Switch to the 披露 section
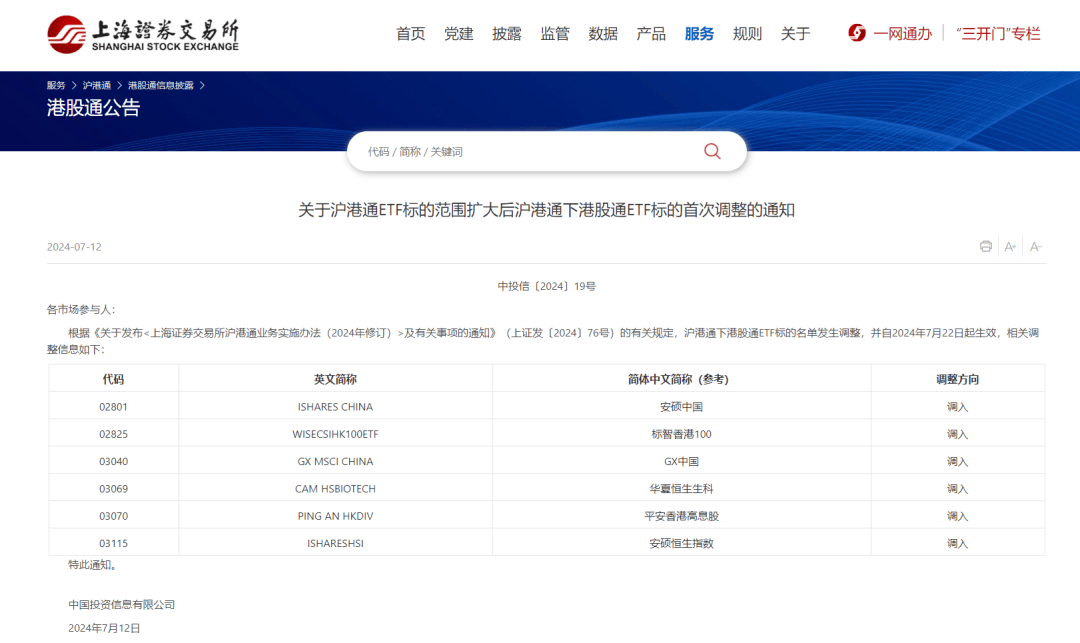 pos(507,33)
